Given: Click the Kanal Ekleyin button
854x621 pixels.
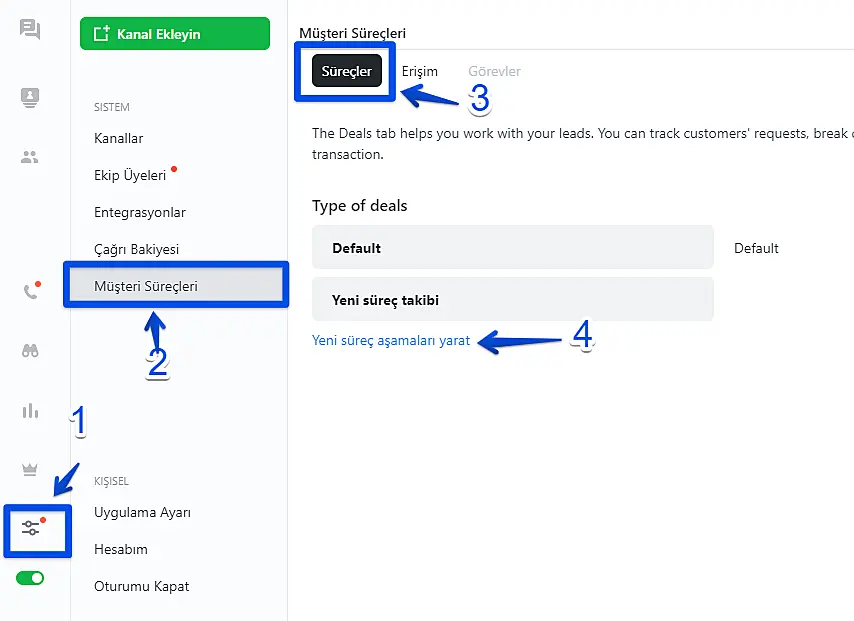Looking at the screenshot, I should (x=175, y=34).
